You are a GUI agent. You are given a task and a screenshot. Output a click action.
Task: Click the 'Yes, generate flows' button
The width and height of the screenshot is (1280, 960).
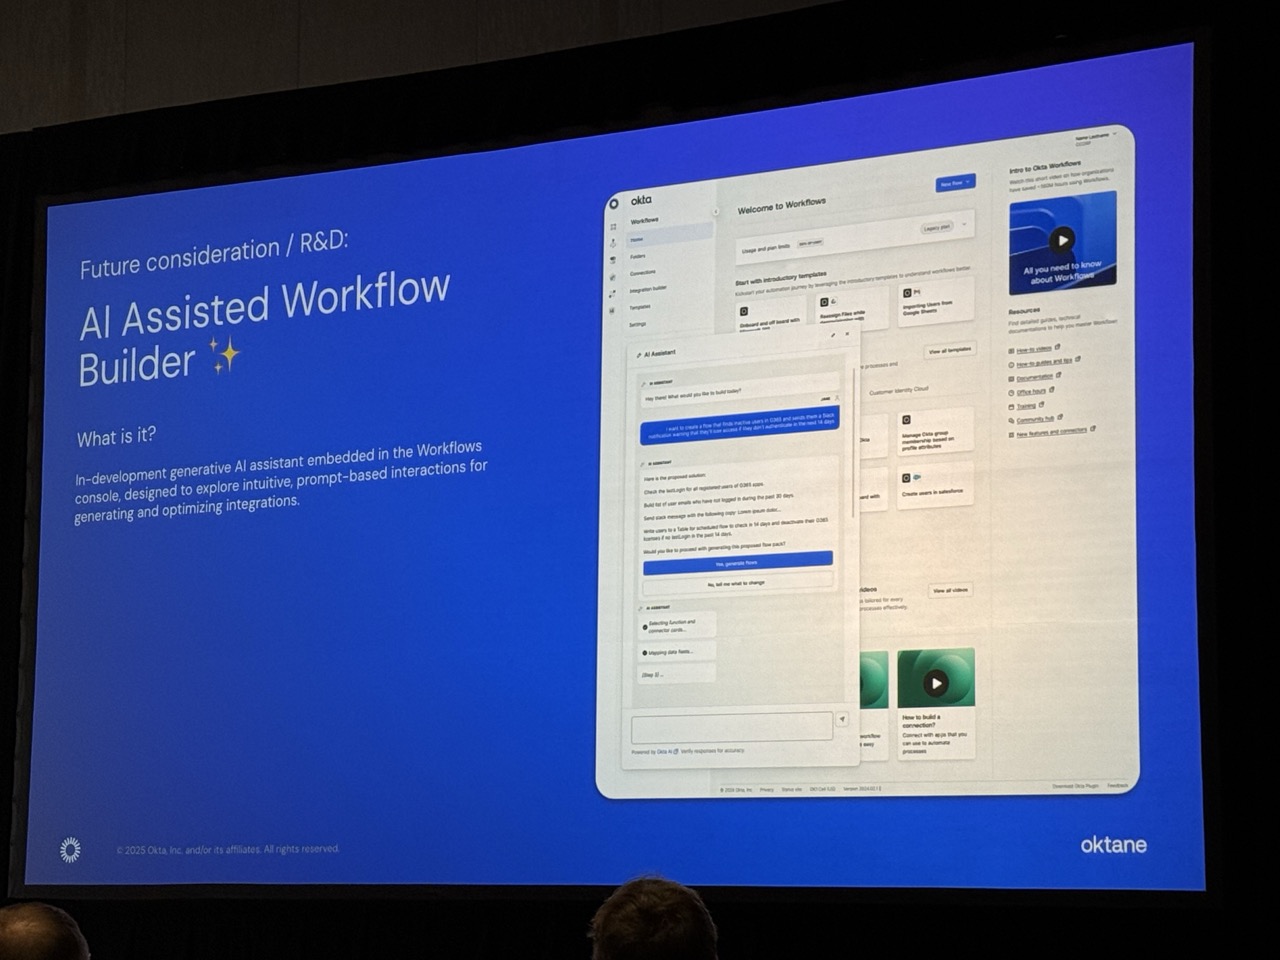737,563
